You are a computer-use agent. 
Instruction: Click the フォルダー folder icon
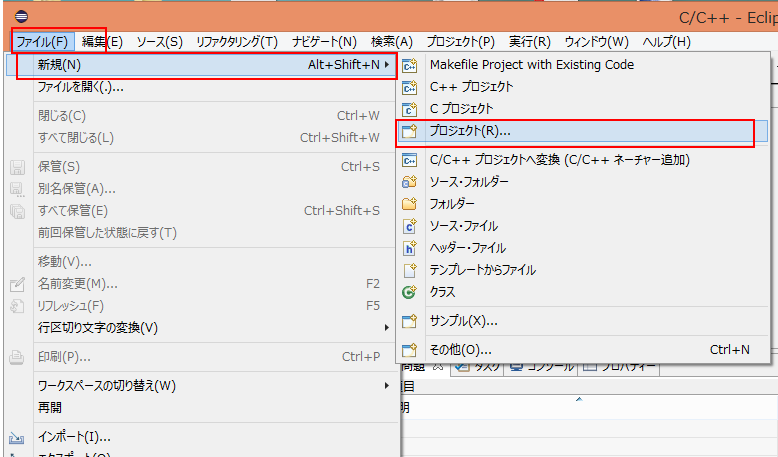(409, 204)
